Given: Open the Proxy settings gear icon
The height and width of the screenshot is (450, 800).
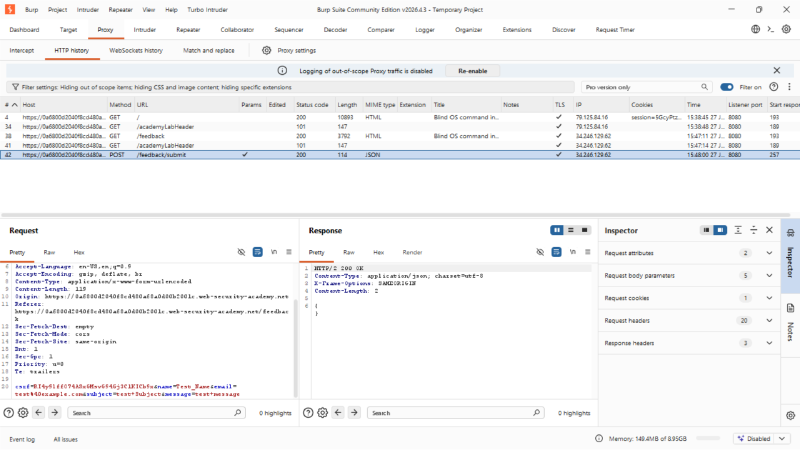Looking at the screenshot, I should click(x=266, y=51).
